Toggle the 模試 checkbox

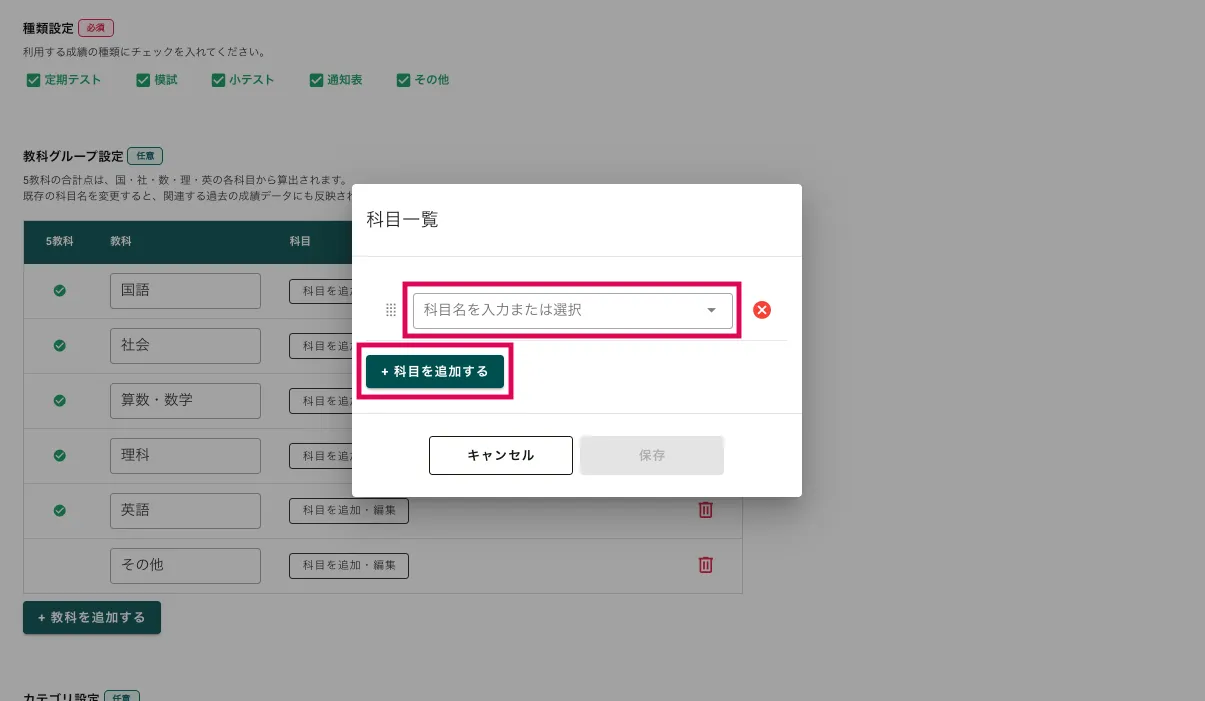(x=143, y=80)
